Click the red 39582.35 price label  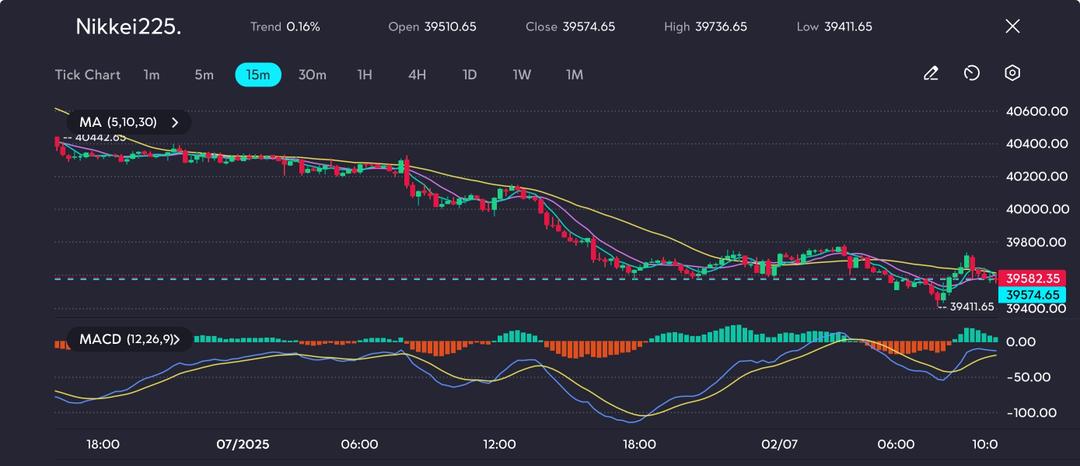[x=1033, y=278]
